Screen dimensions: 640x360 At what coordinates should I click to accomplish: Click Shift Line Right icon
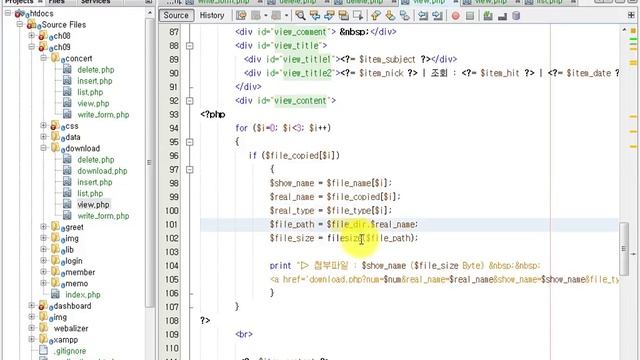[437, 16]
